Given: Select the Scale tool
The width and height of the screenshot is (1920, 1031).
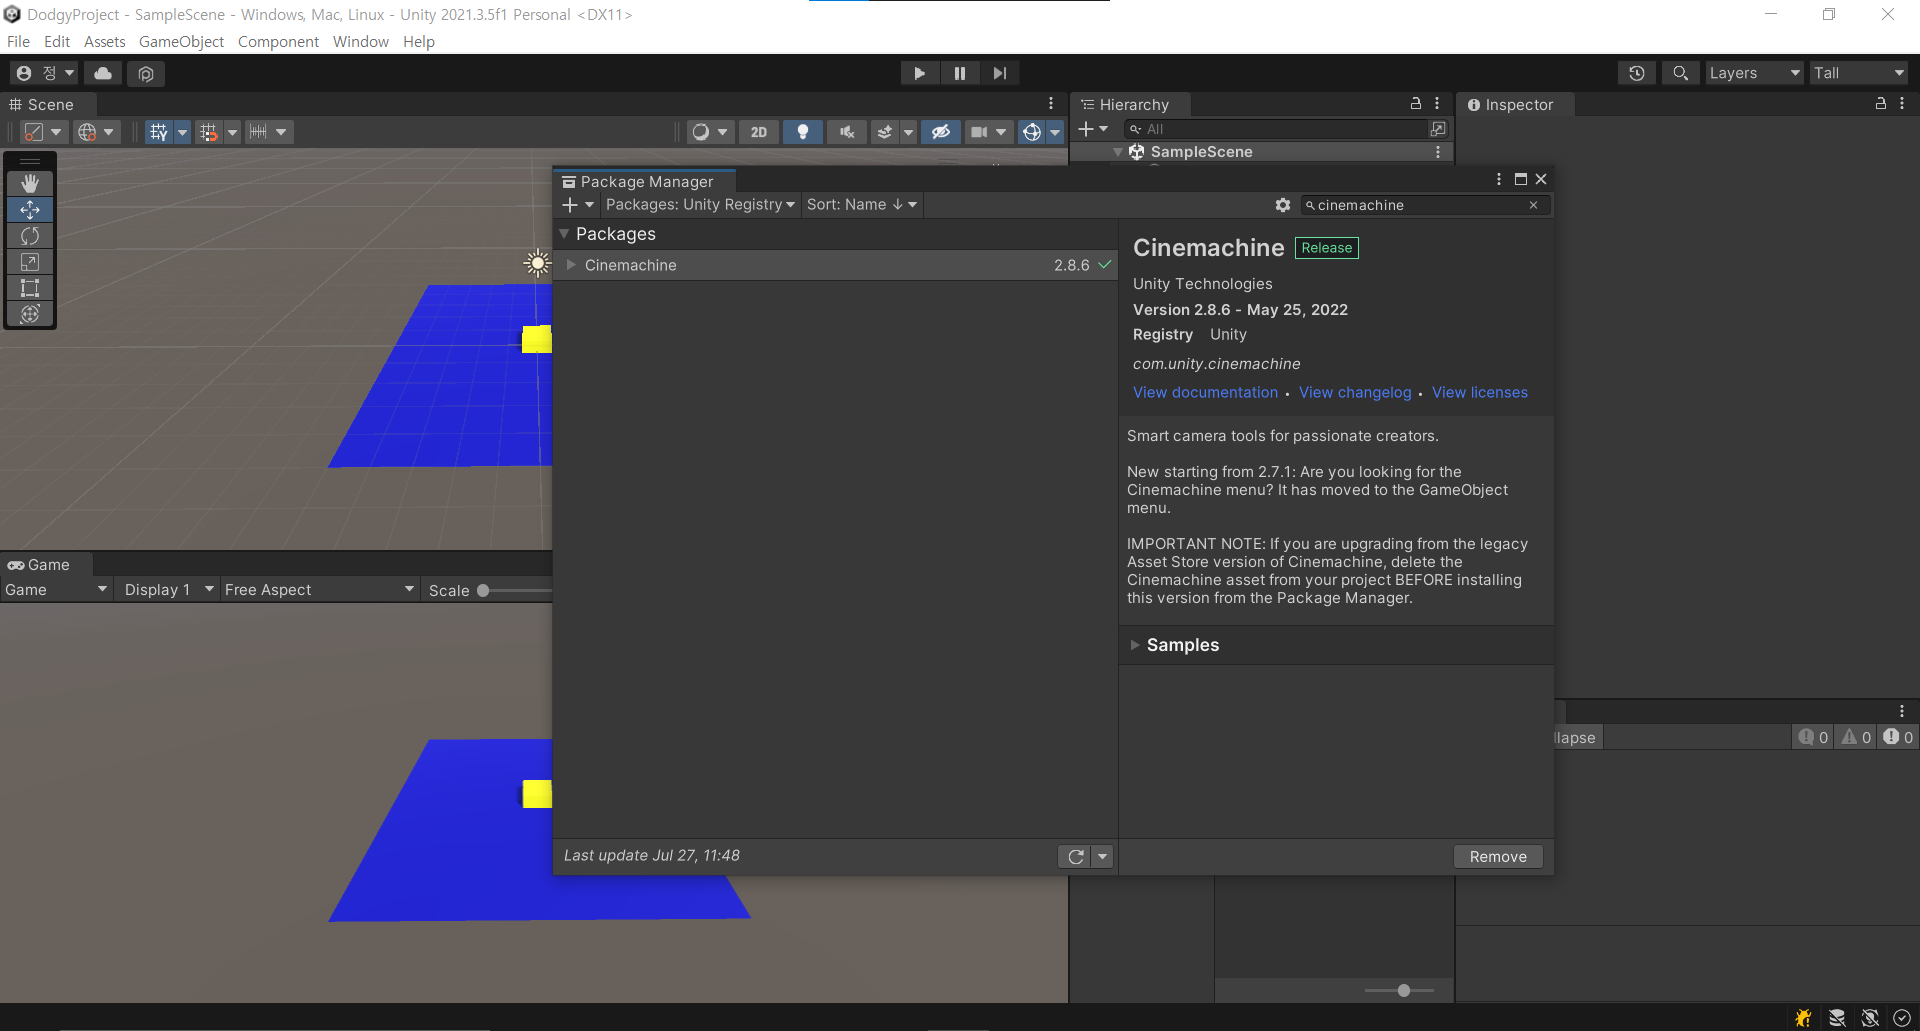Looking at the screenshot, I should pos(30,262).
